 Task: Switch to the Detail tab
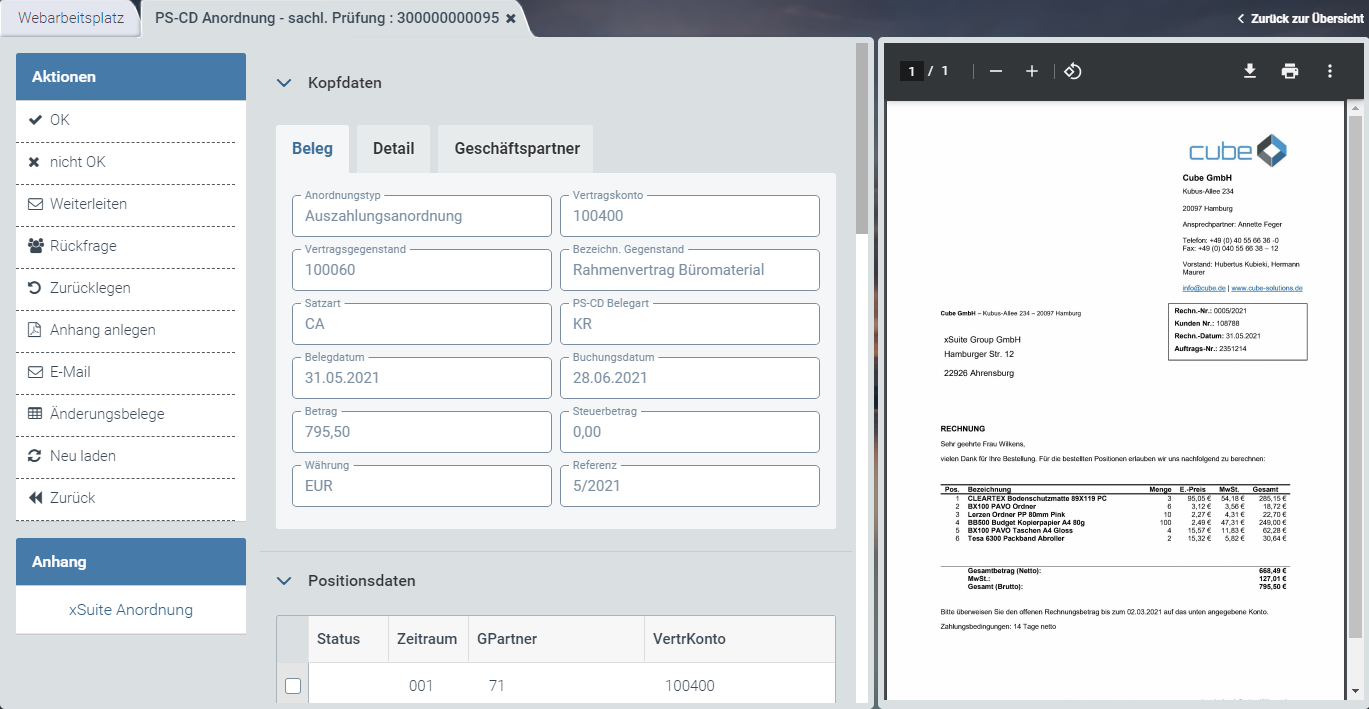(x=393, y=148)
